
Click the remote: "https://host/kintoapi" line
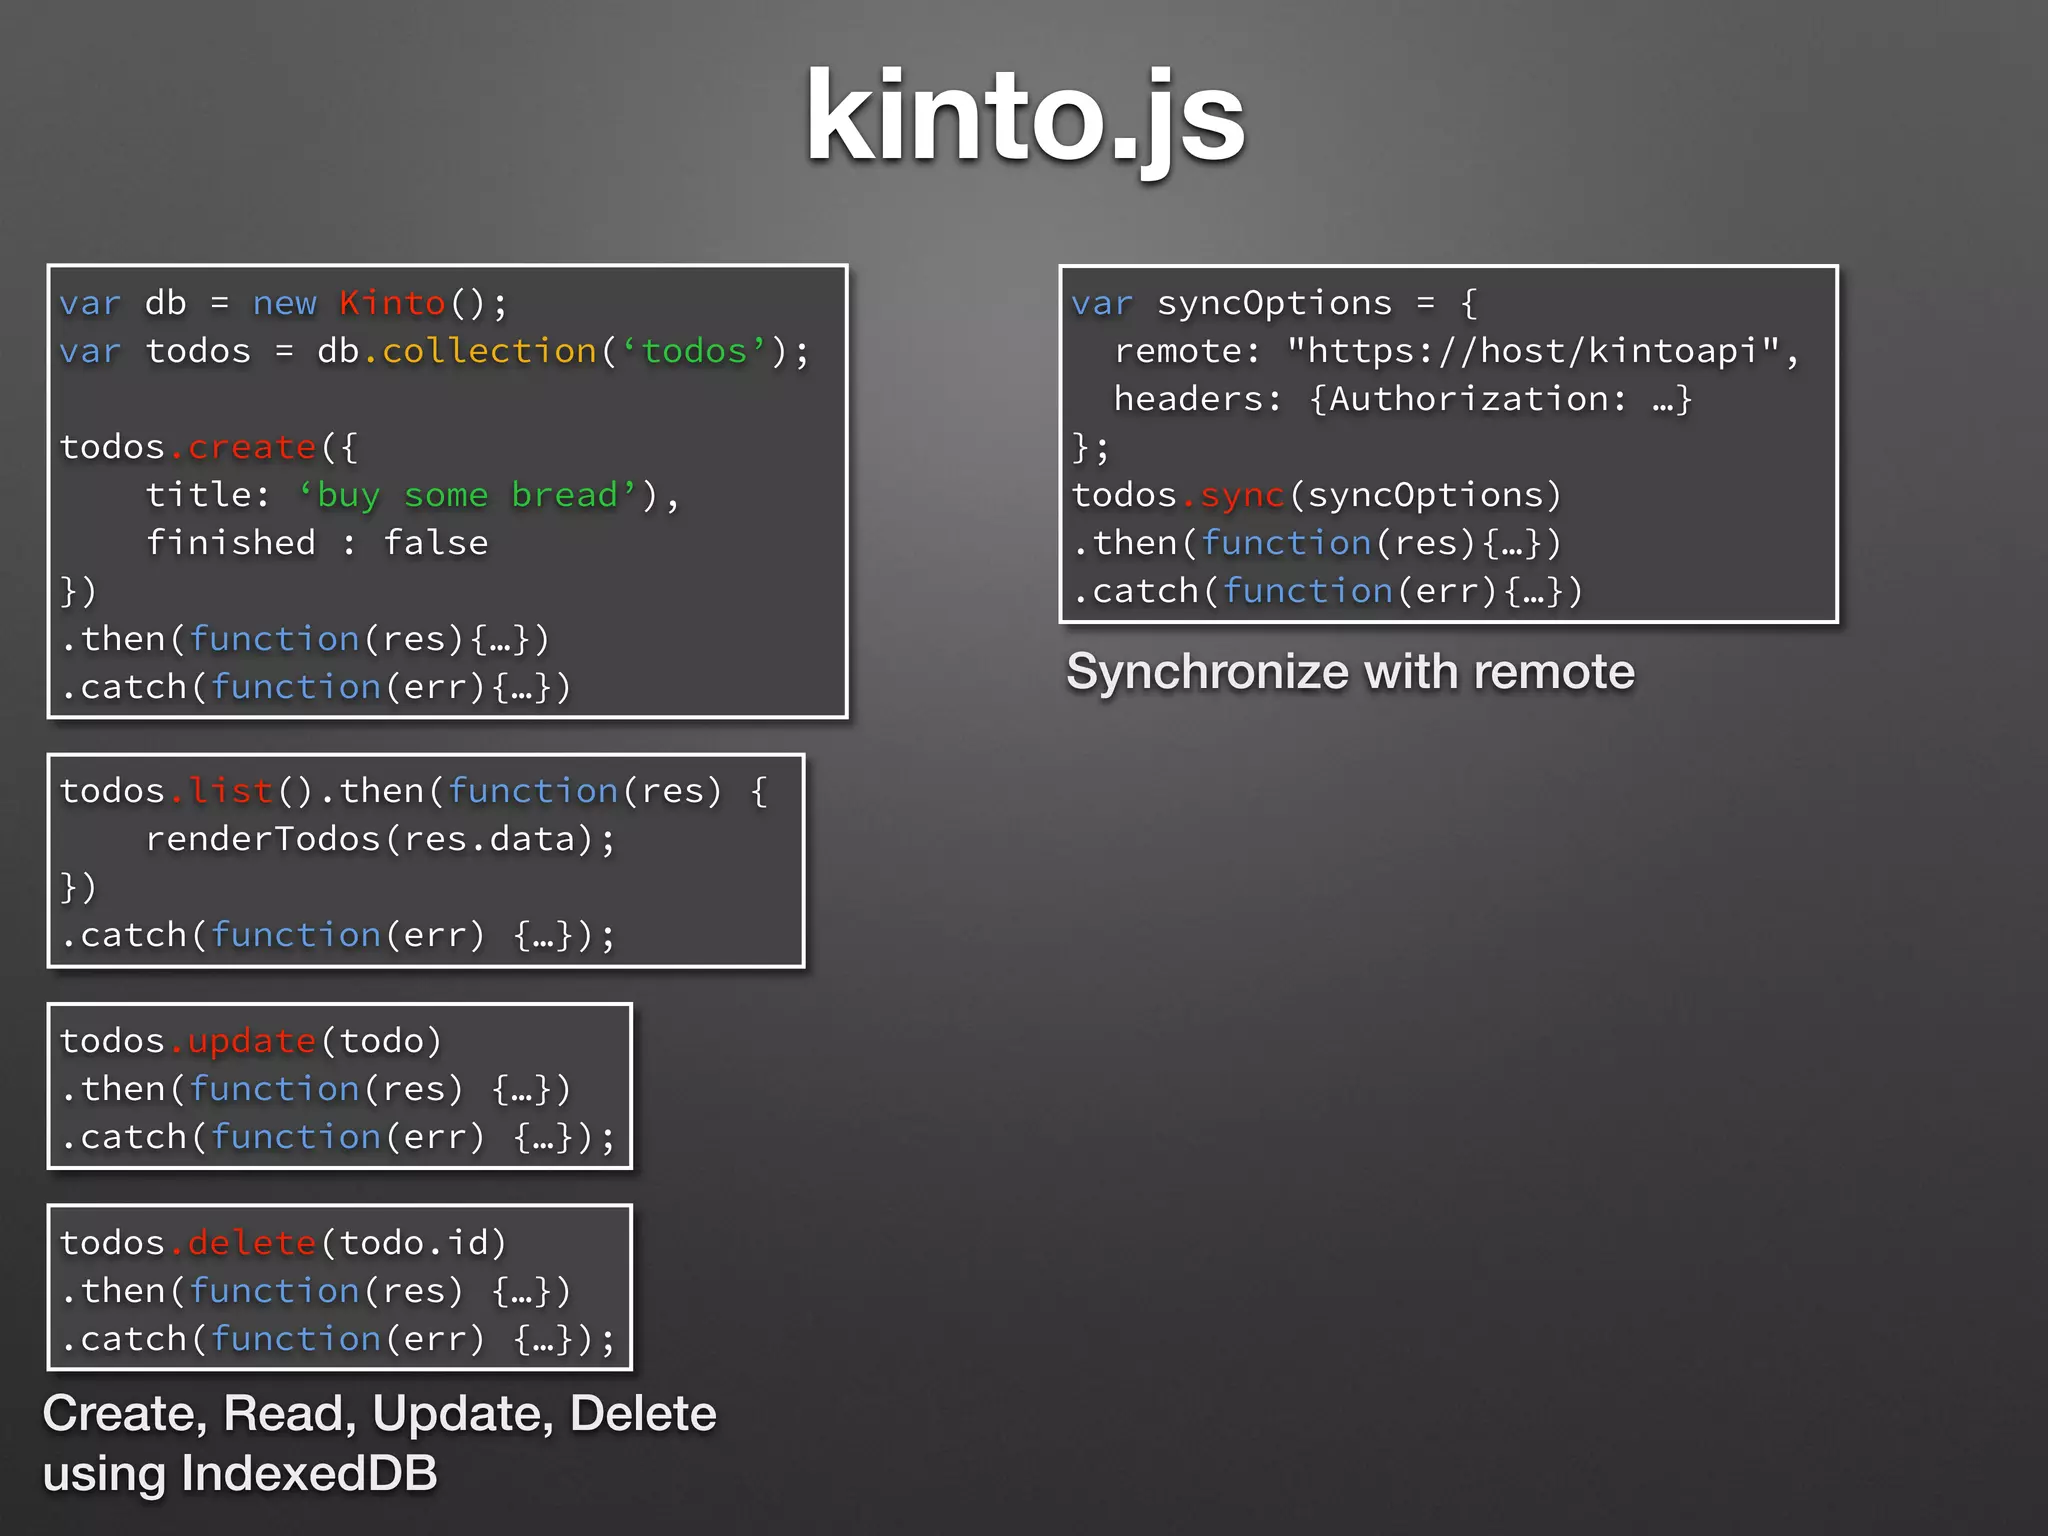1457,351
